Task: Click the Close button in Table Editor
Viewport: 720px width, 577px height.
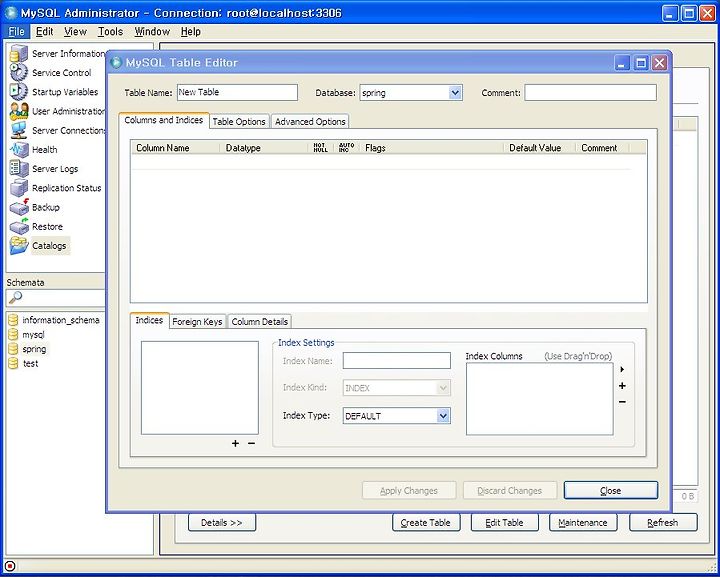Action: [611, 491]
